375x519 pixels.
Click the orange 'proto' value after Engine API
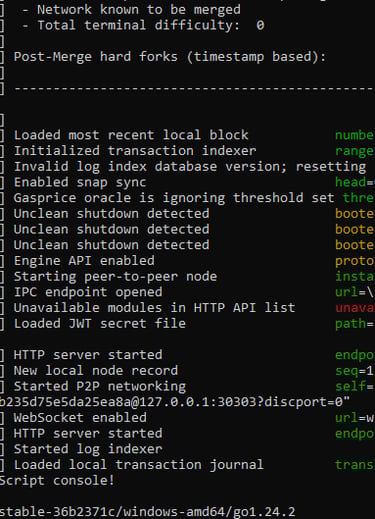coord(355,261)
